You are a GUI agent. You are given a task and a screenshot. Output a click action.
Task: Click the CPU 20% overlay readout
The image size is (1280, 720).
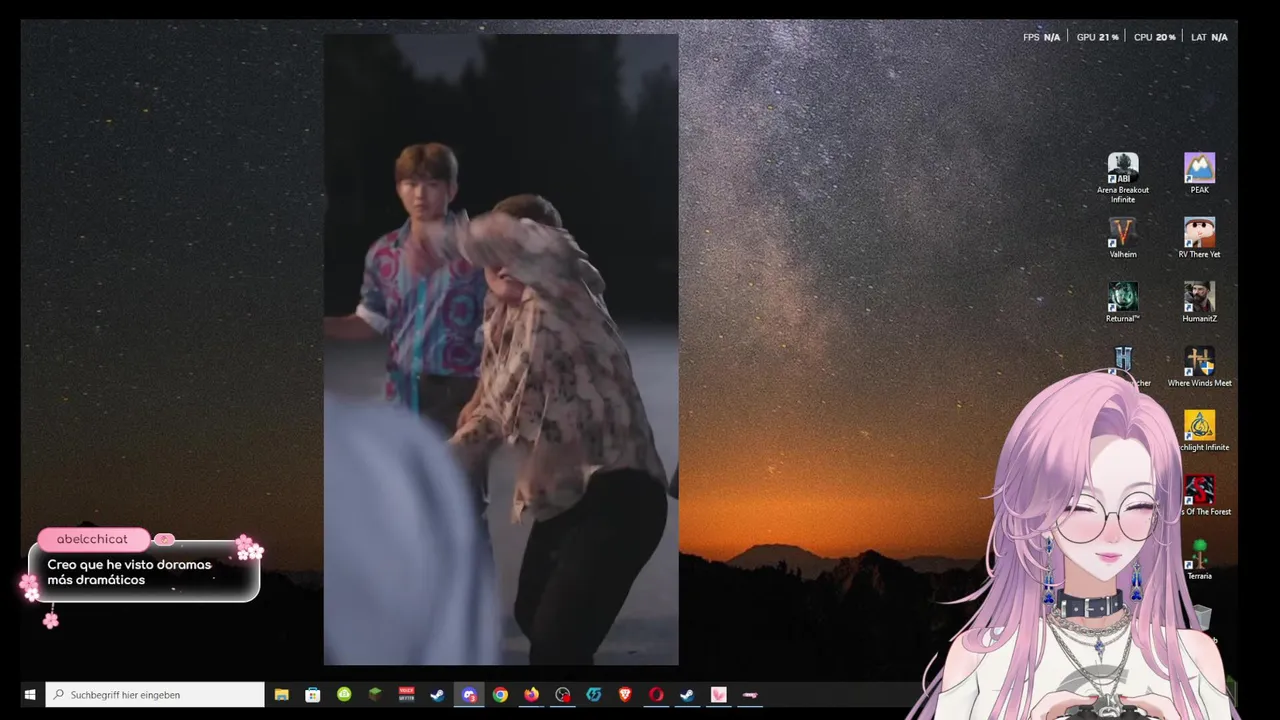[1155, 37]
